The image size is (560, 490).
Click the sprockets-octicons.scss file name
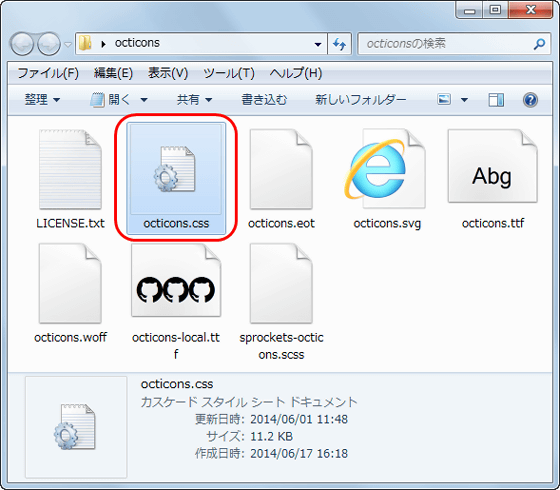coord(281,346)
